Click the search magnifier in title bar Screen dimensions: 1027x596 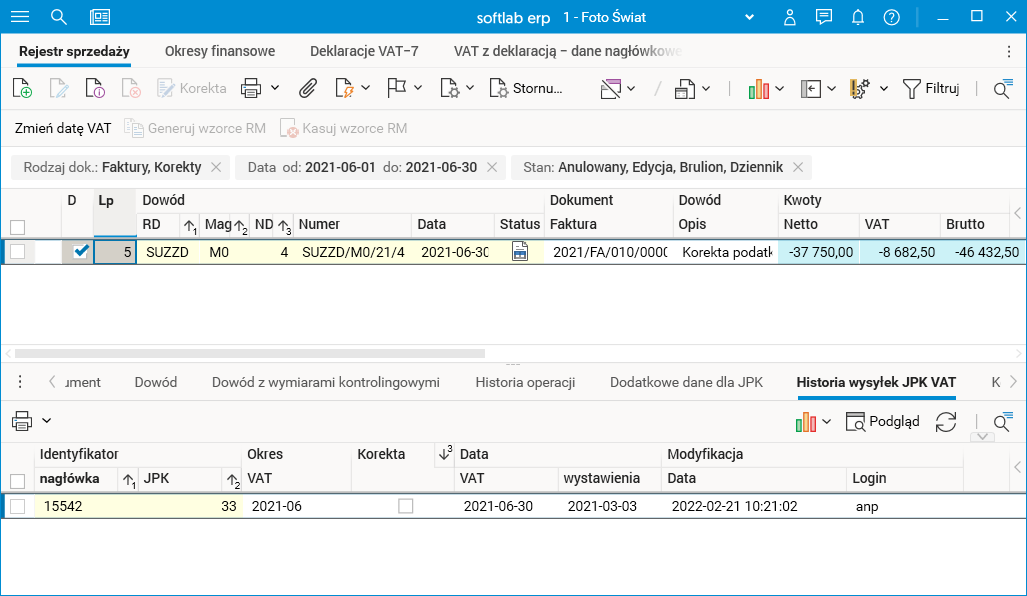pyautogui.click(x=59, y=17)
